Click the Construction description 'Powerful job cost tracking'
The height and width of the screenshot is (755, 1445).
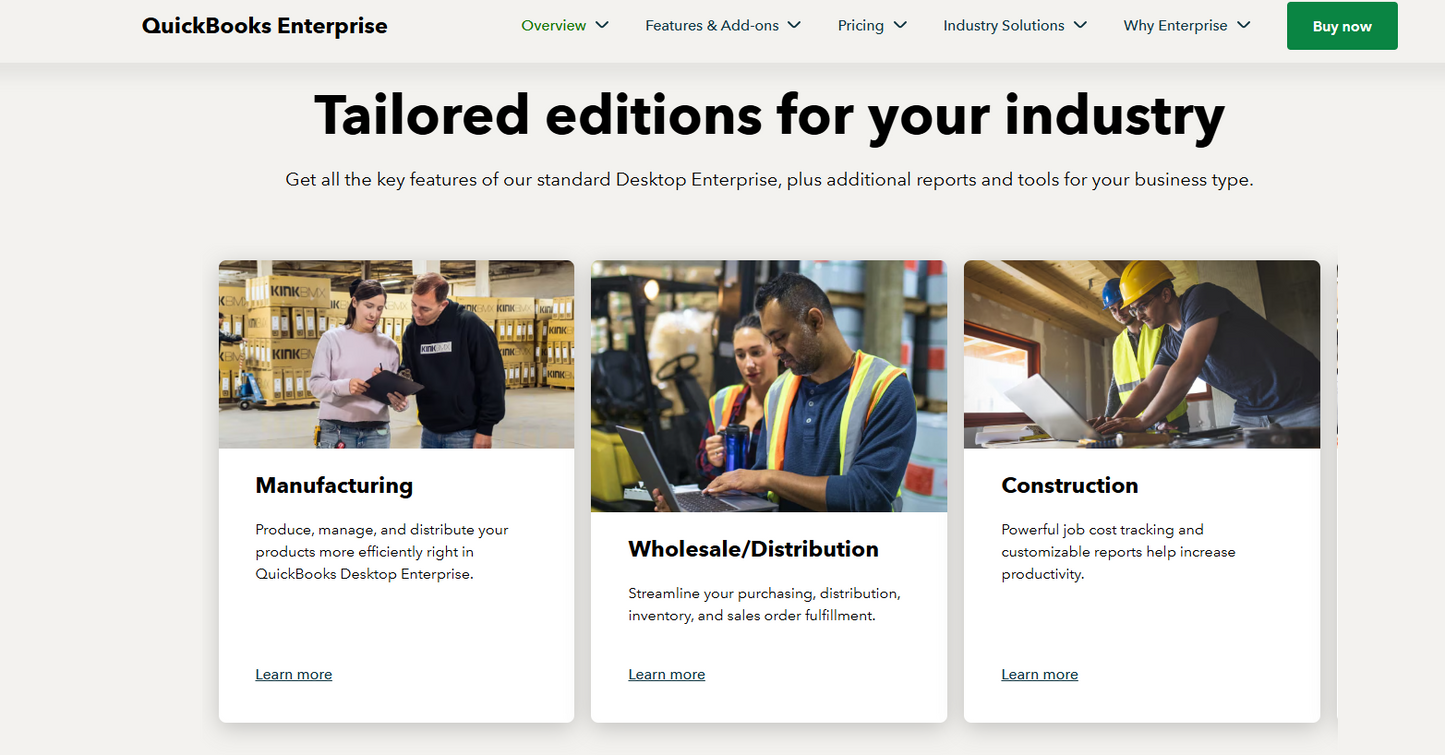(x=1118, y=552)
